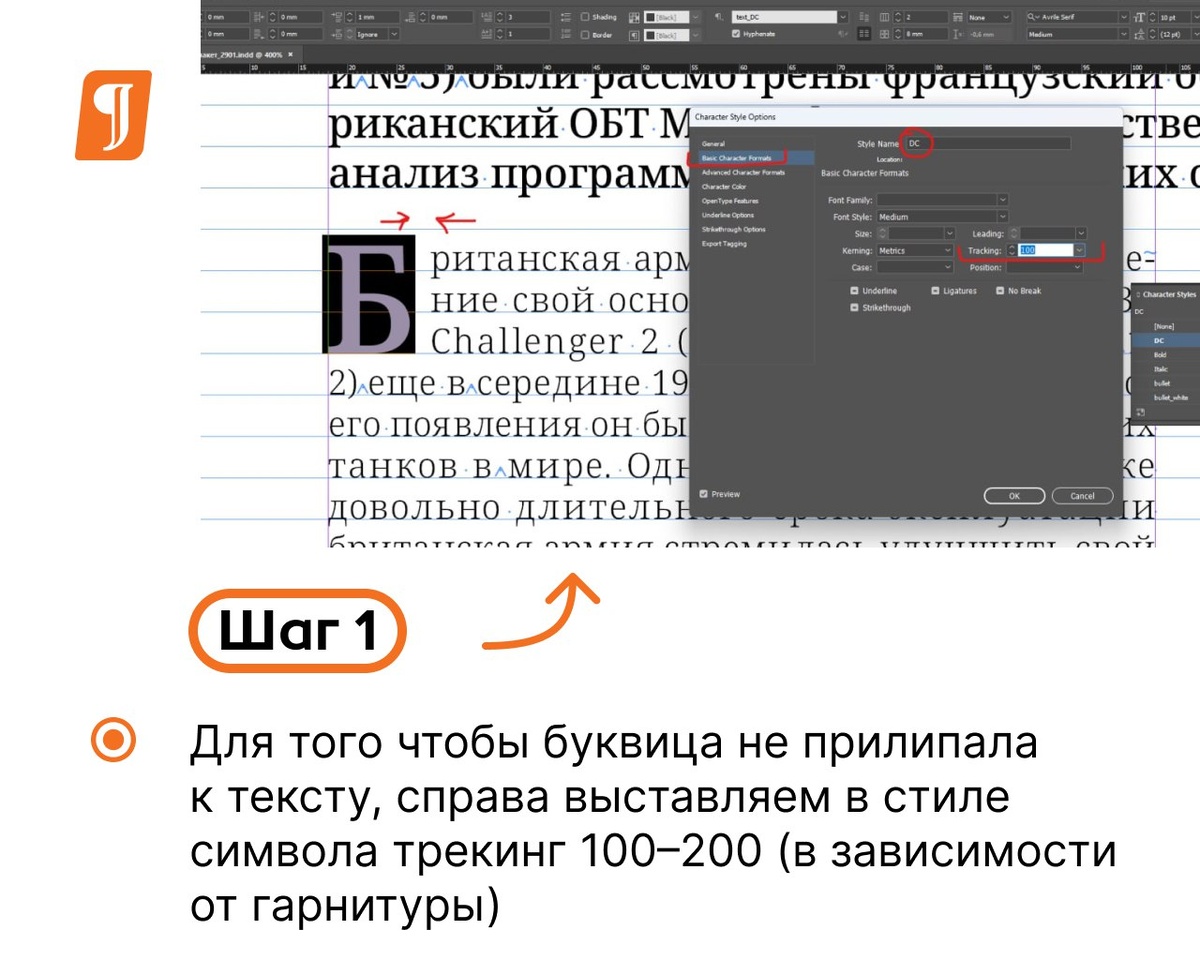Click the create new style icon in Character Styles
The image size is (1200, 960).
pos(1140,412)
